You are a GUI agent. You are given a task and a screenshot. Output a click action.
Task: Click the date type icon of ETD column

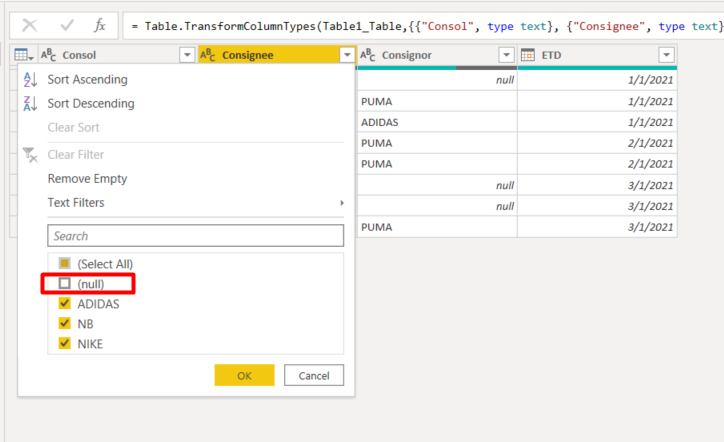(x=528, y=55)
